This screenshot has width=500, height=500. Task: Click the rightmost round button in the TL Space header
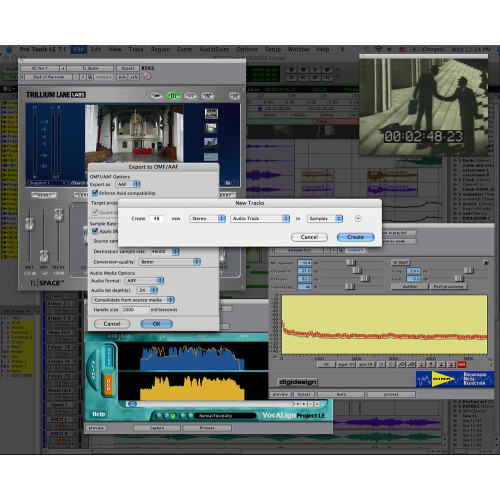pos(235,96)
